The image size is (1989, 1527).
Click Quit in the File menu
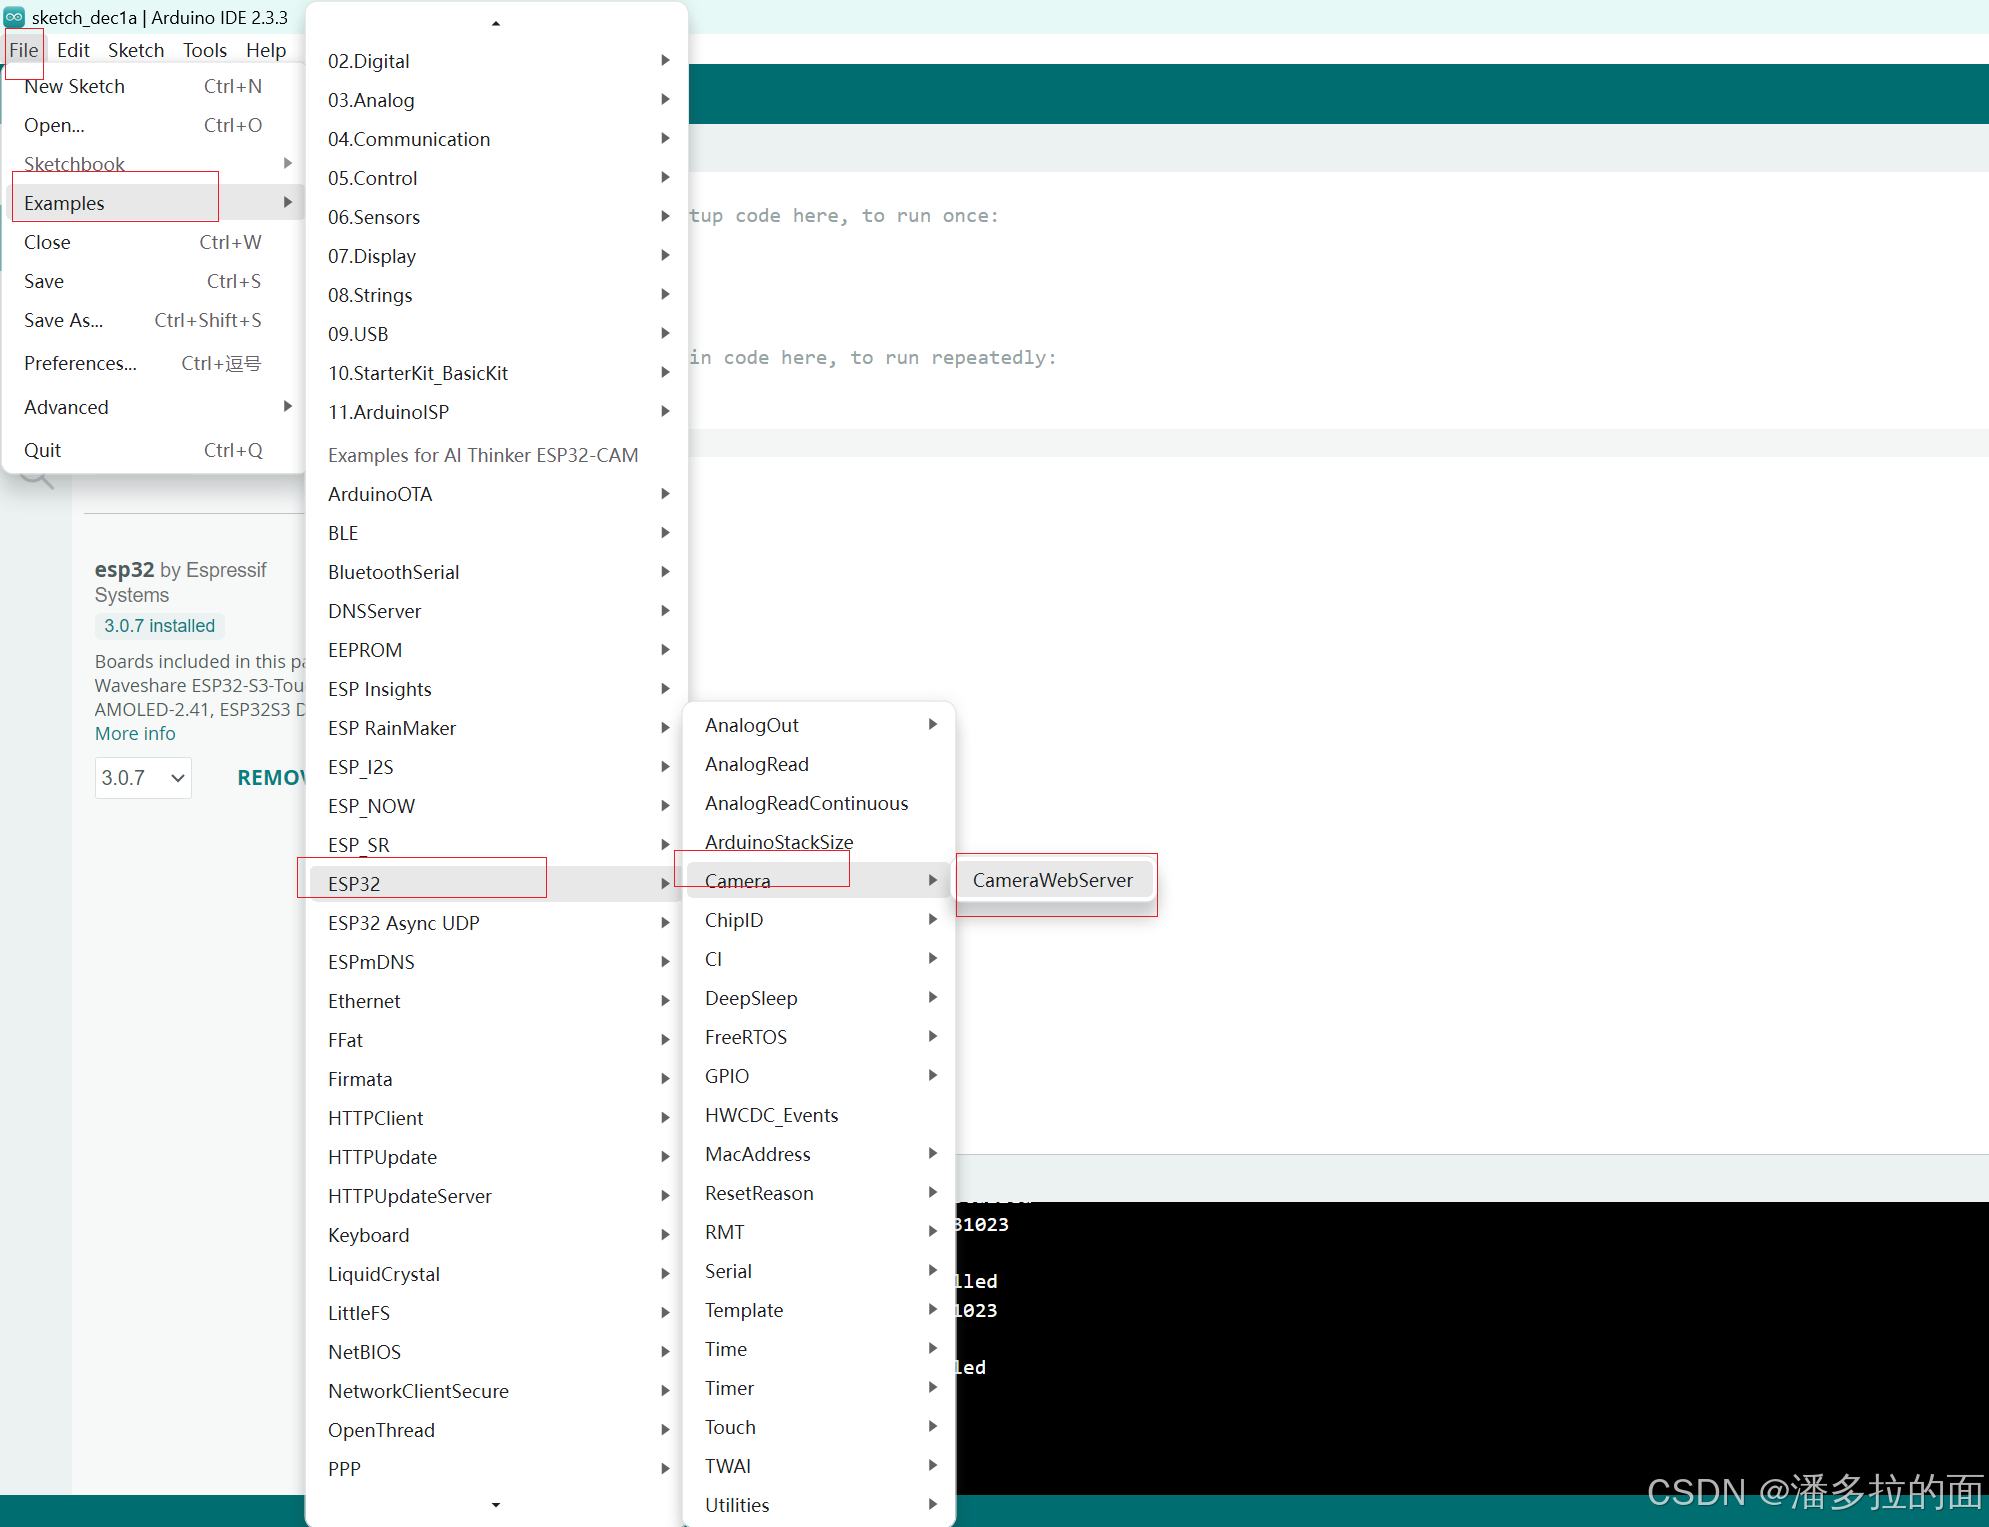pyautogui.click(x=43, y=451)
